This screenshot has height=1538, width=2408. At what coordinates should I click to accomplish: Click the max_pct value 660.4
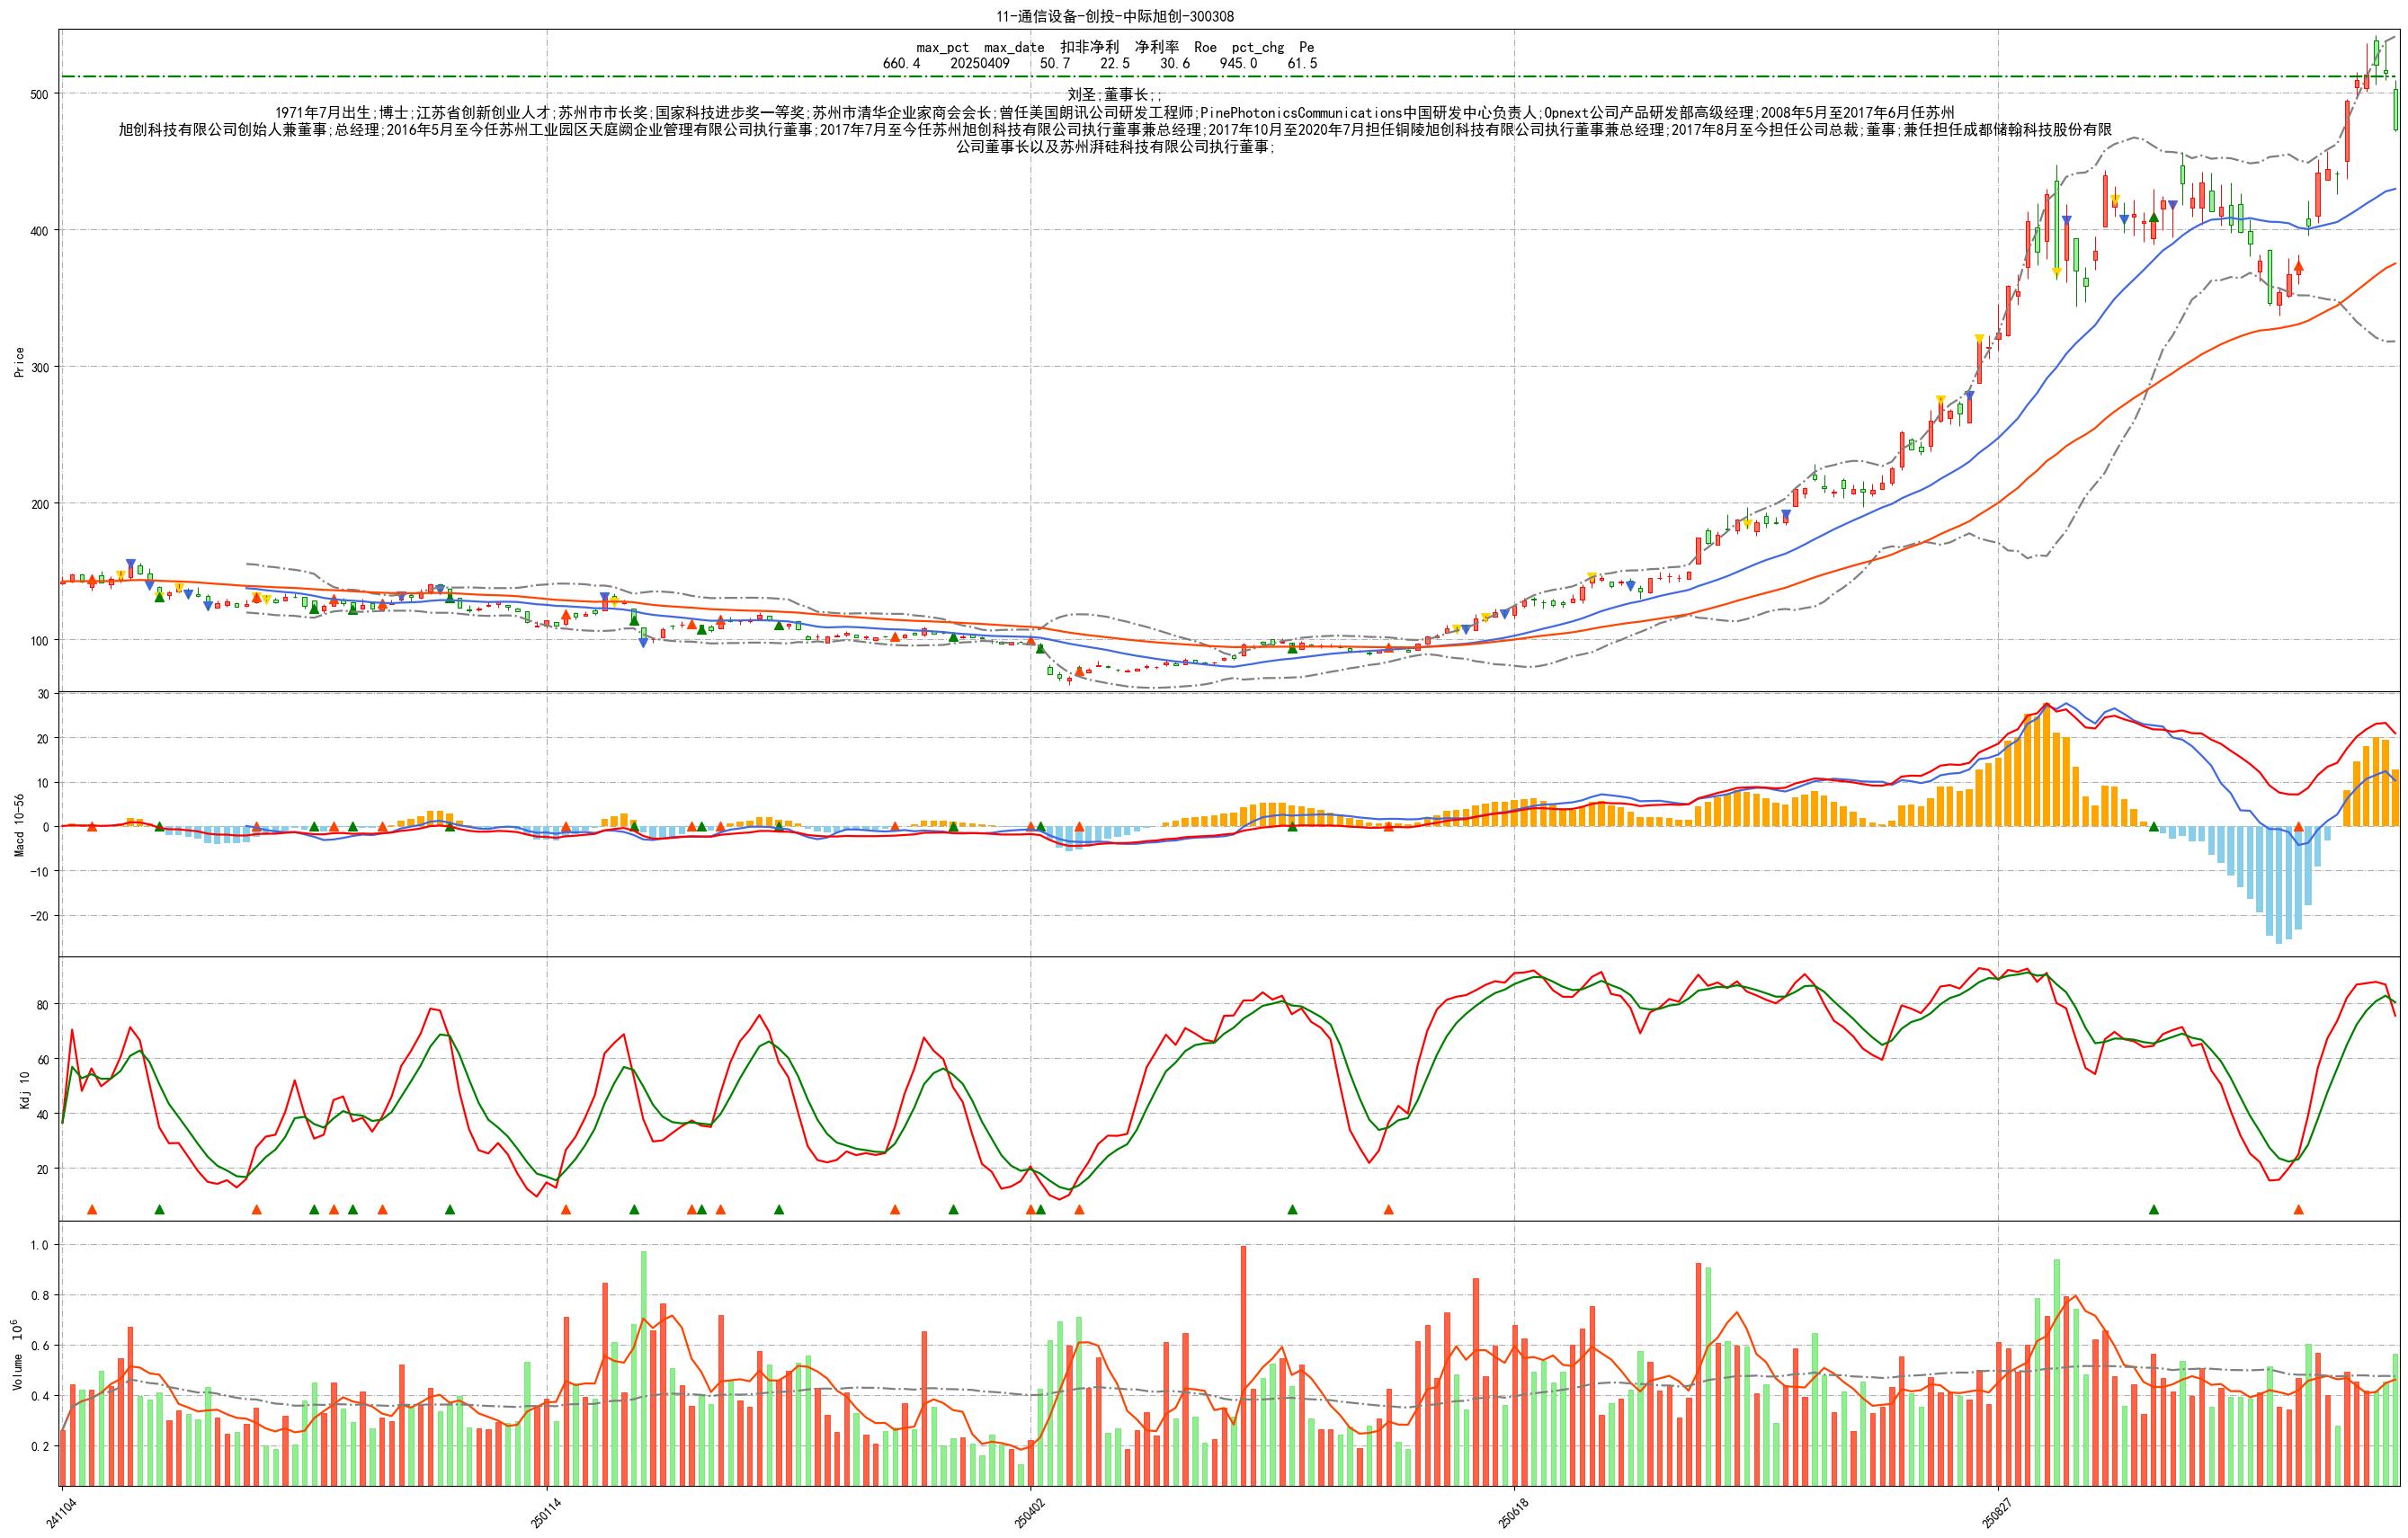(x=901, y=63)
